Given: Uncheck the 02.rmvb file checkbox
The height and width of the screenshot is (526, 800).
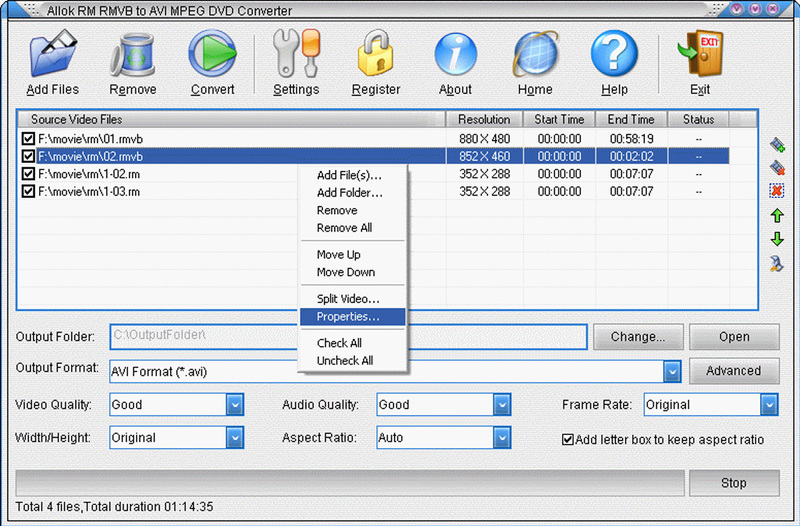Looking at the screenshot, I should tap(28, 156).
